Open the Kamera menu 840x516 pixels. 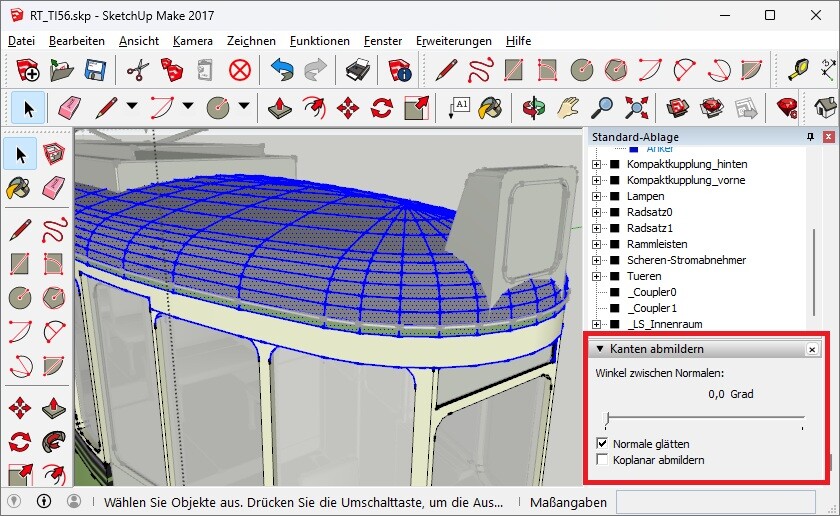pyautogui.click(x=192, y=41)
